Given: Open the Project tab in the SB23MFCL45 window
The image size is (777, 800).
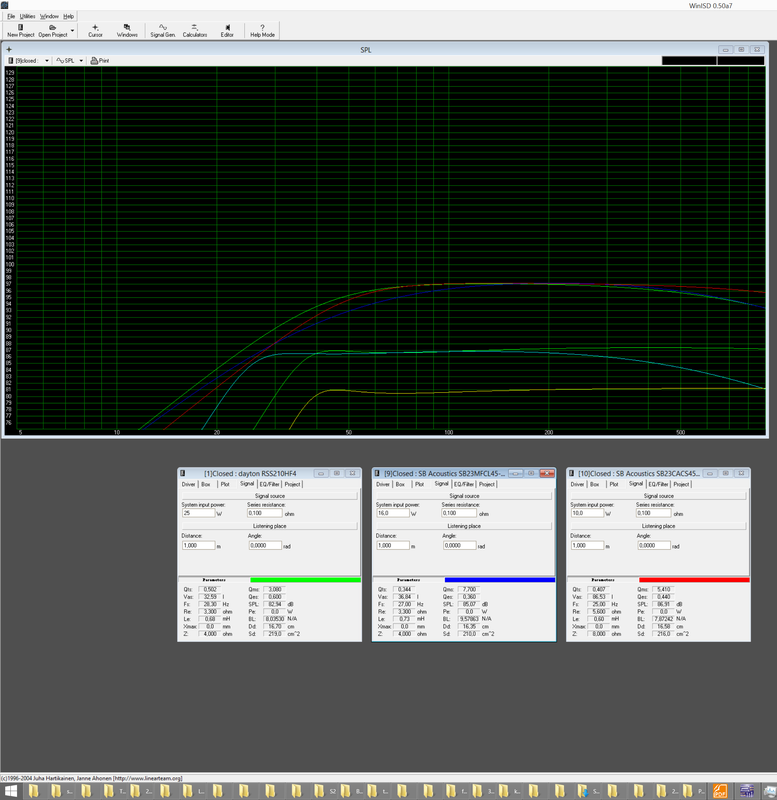Looking at the screenshot, I should pos(487,484).
